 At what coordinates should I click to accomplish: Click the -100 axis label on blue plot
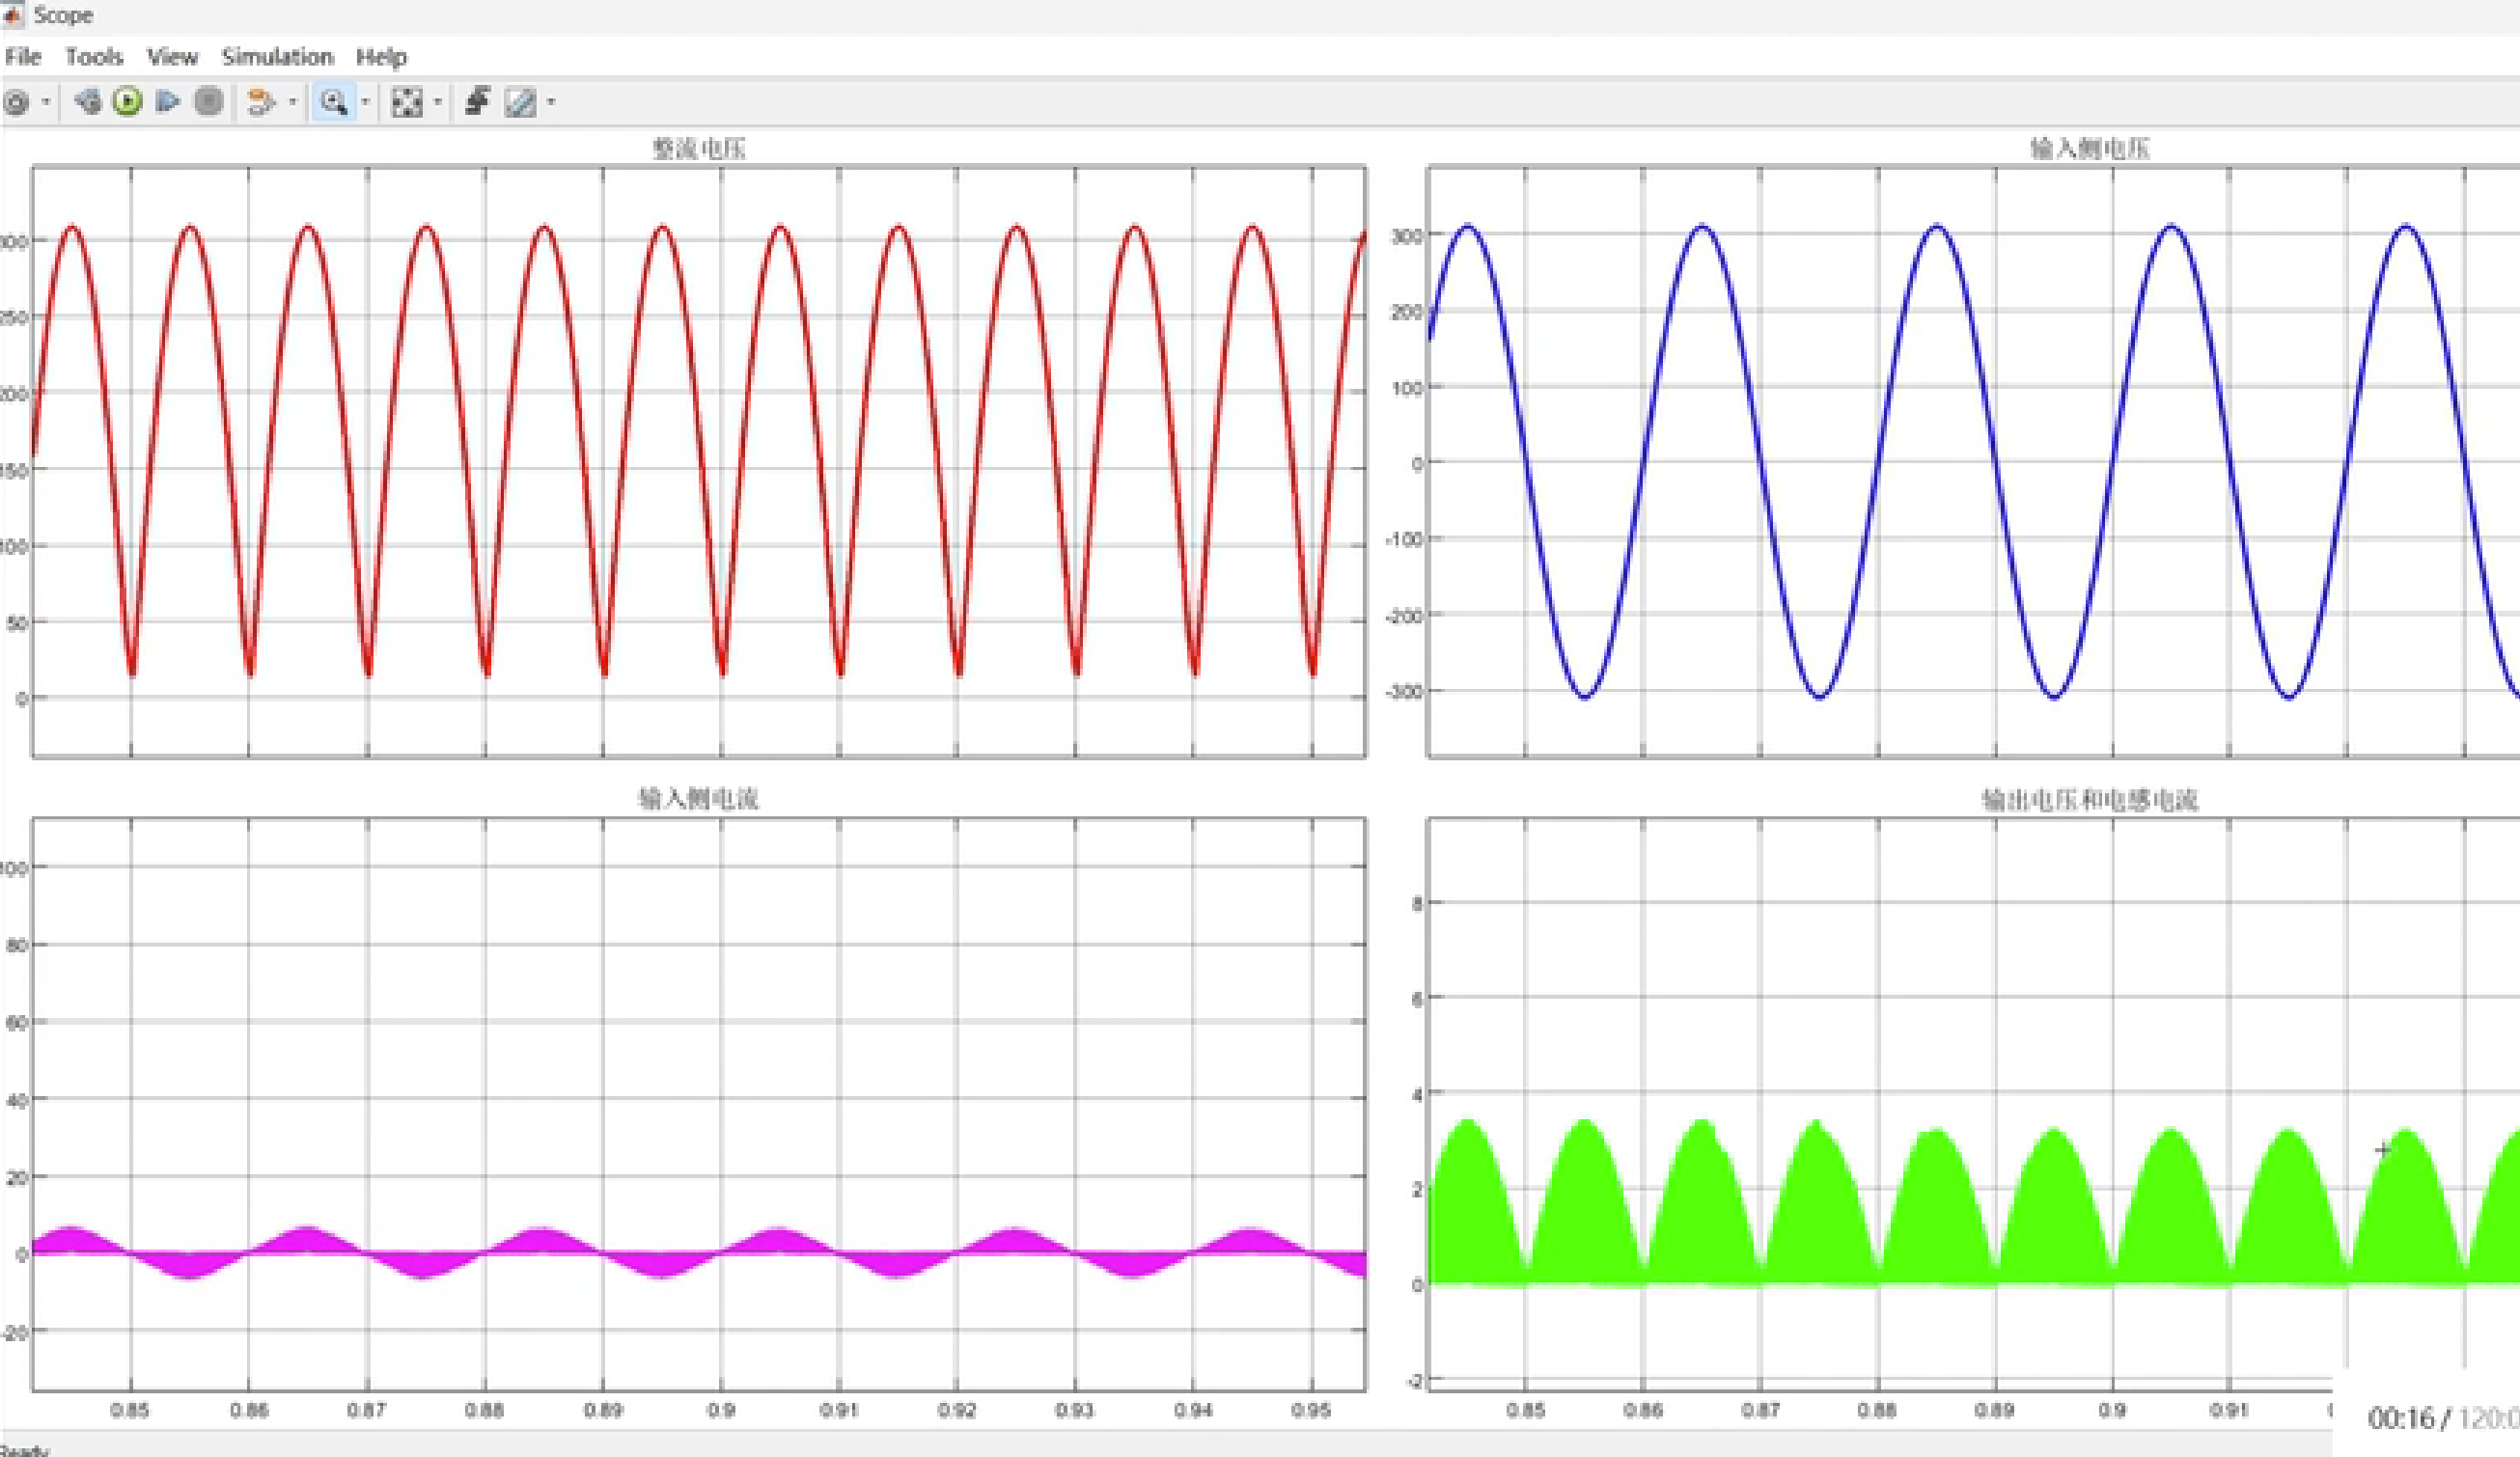1404,539
